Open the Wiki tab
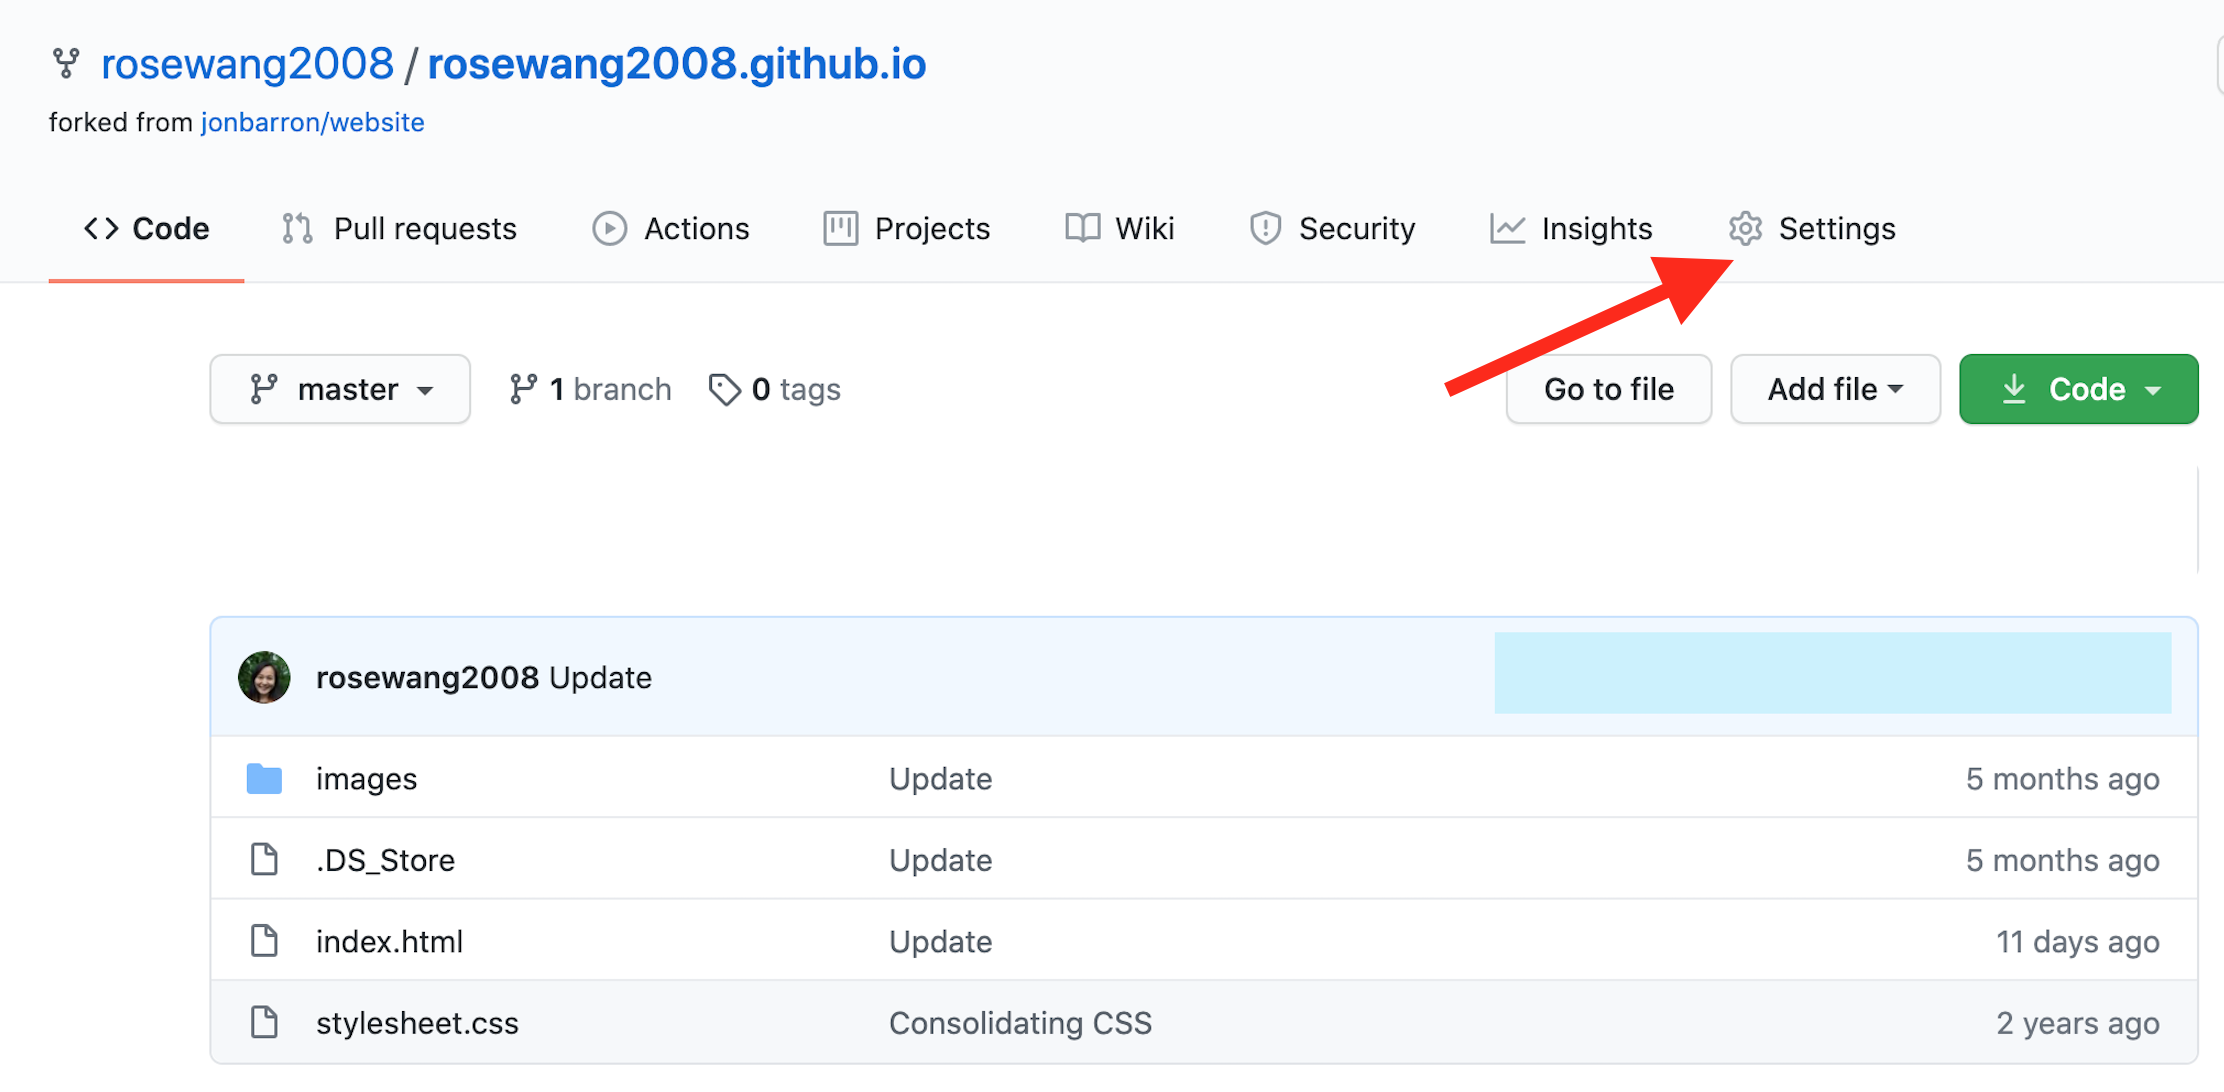 point(1119,228)
